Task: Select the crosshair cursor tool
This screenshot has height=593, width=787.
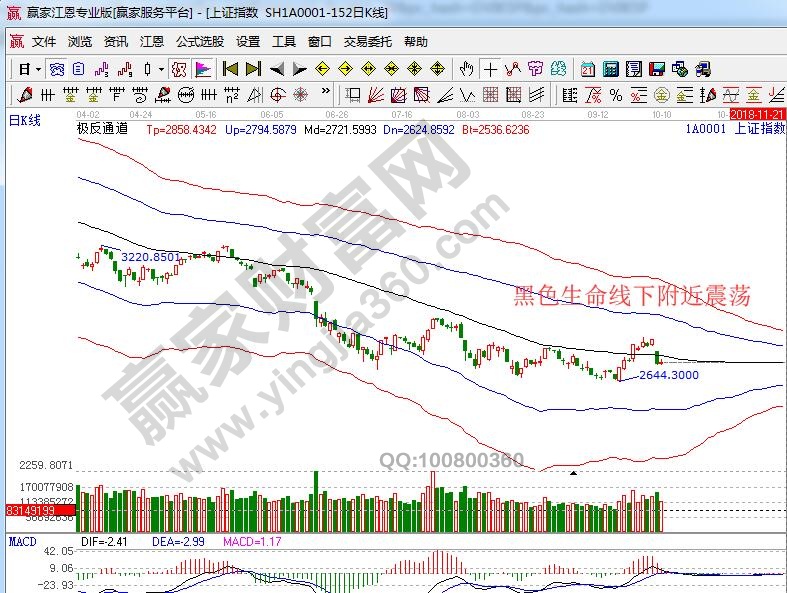Action: [x=490, y=69]
